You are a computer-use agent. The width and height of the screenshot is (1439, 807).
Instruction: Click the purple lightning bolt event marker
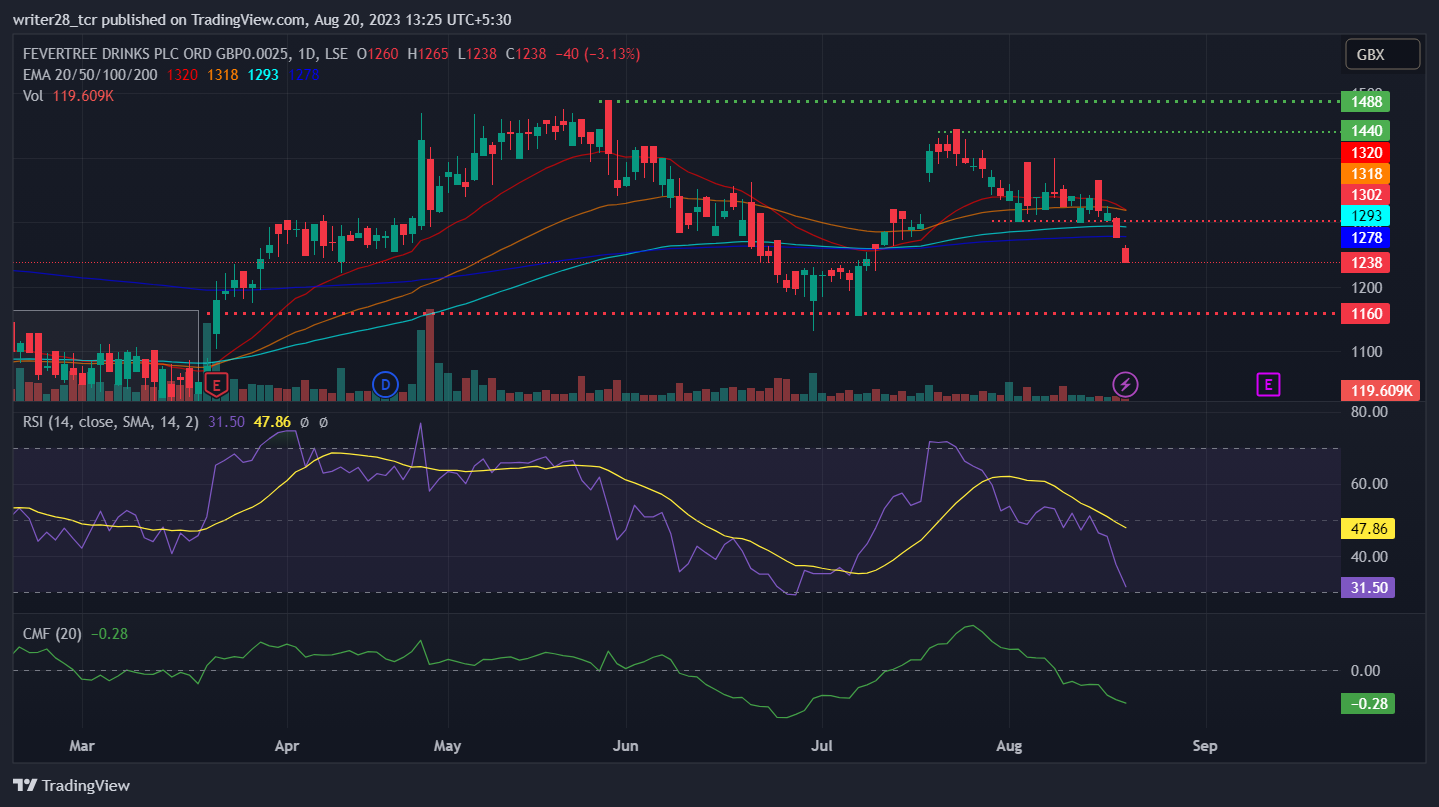point(1126,384)
